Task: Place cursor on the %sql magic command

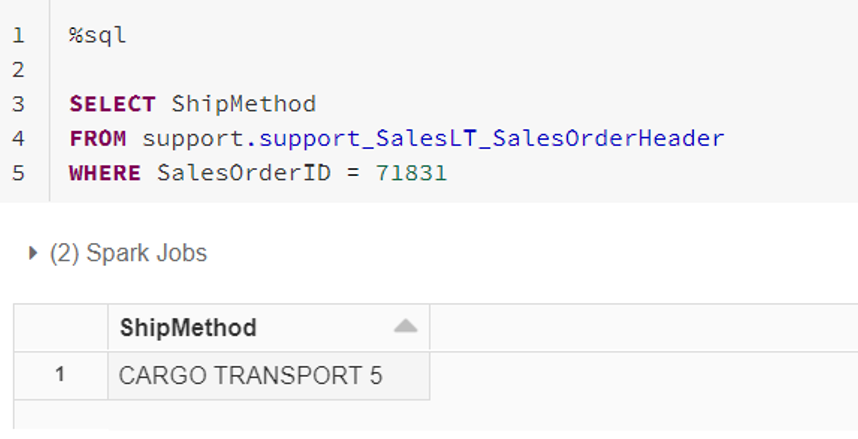Action: point(98,36)
